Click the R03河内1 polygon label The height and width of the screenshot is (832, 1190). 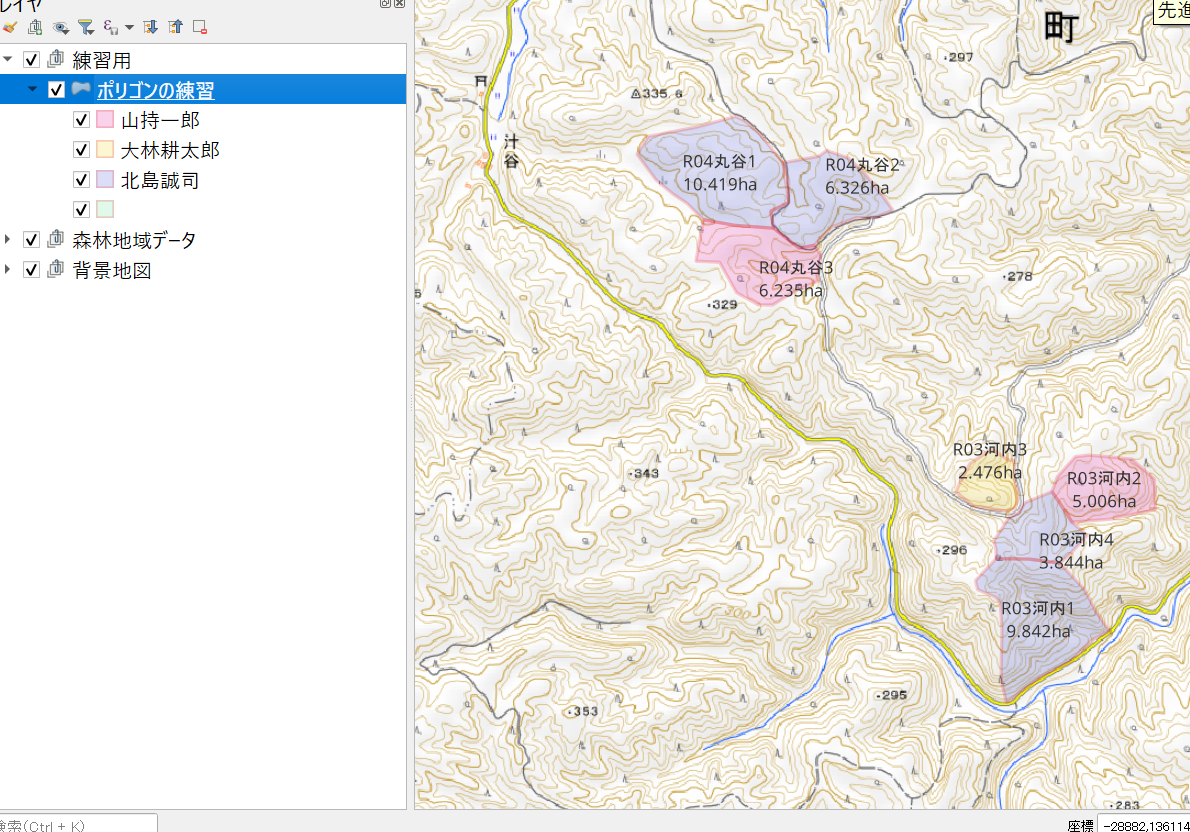tap(1037, 608)
